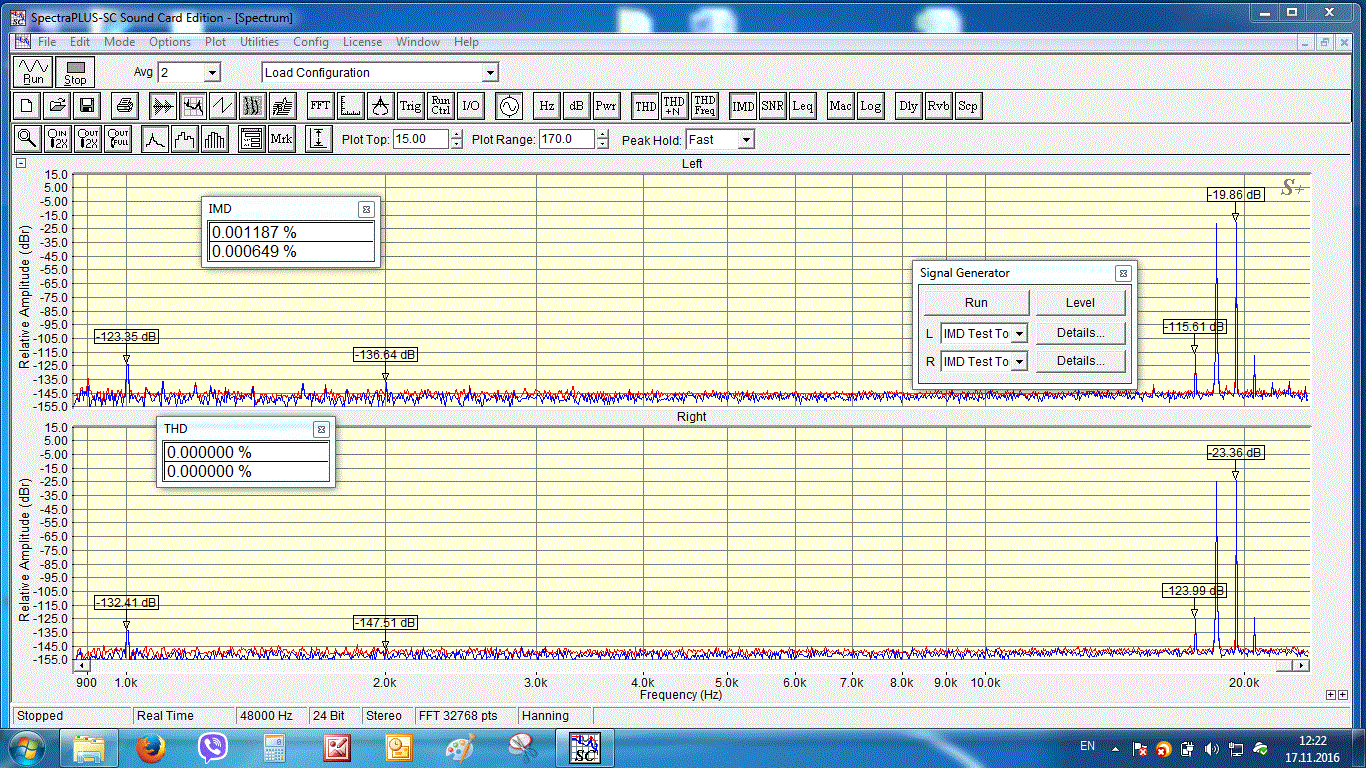The width and height of the screenshot is (1366, 768).
Task: Click the Level button in Signal Generator
Action: click(1079, 303)
